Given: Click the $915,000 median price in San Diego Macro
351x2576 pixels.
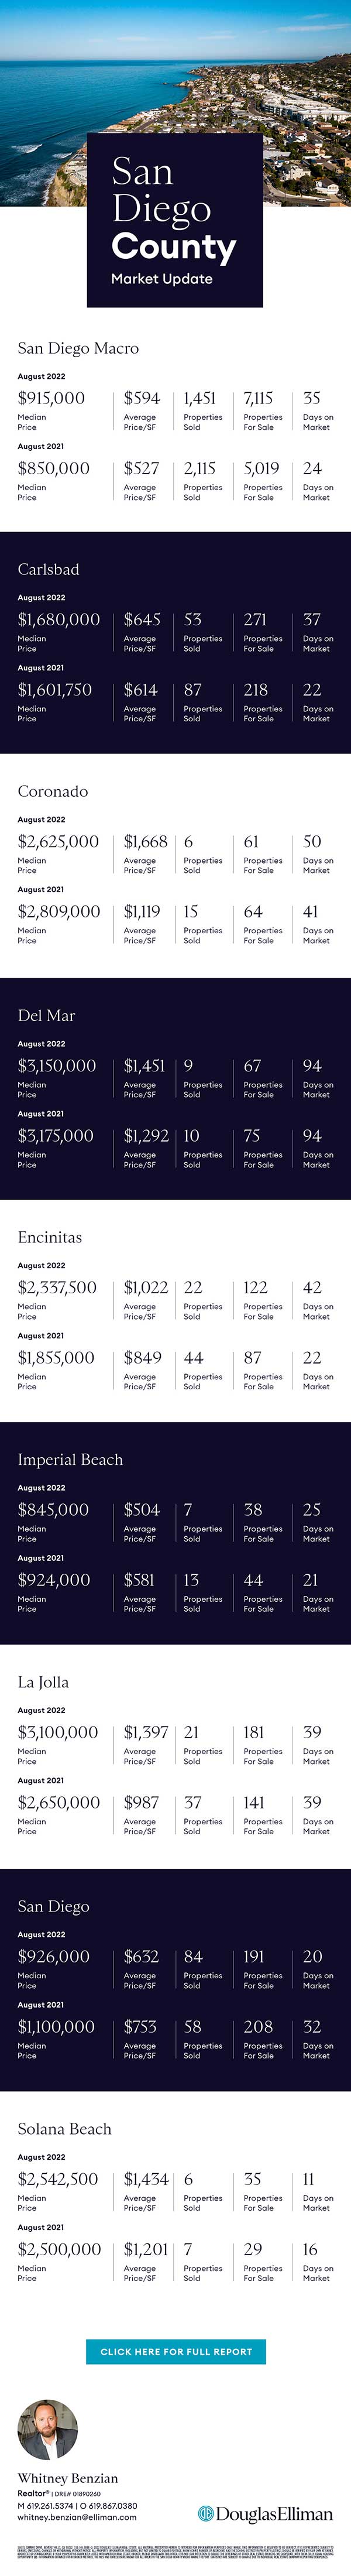Looking at the screenshot, I should pos(51,398).
